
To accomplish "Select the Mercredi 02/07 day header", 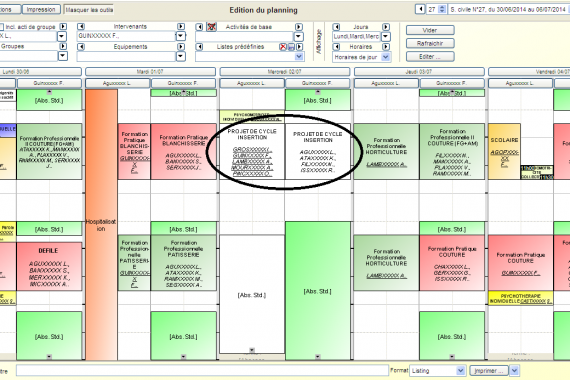I will point(284,72).
